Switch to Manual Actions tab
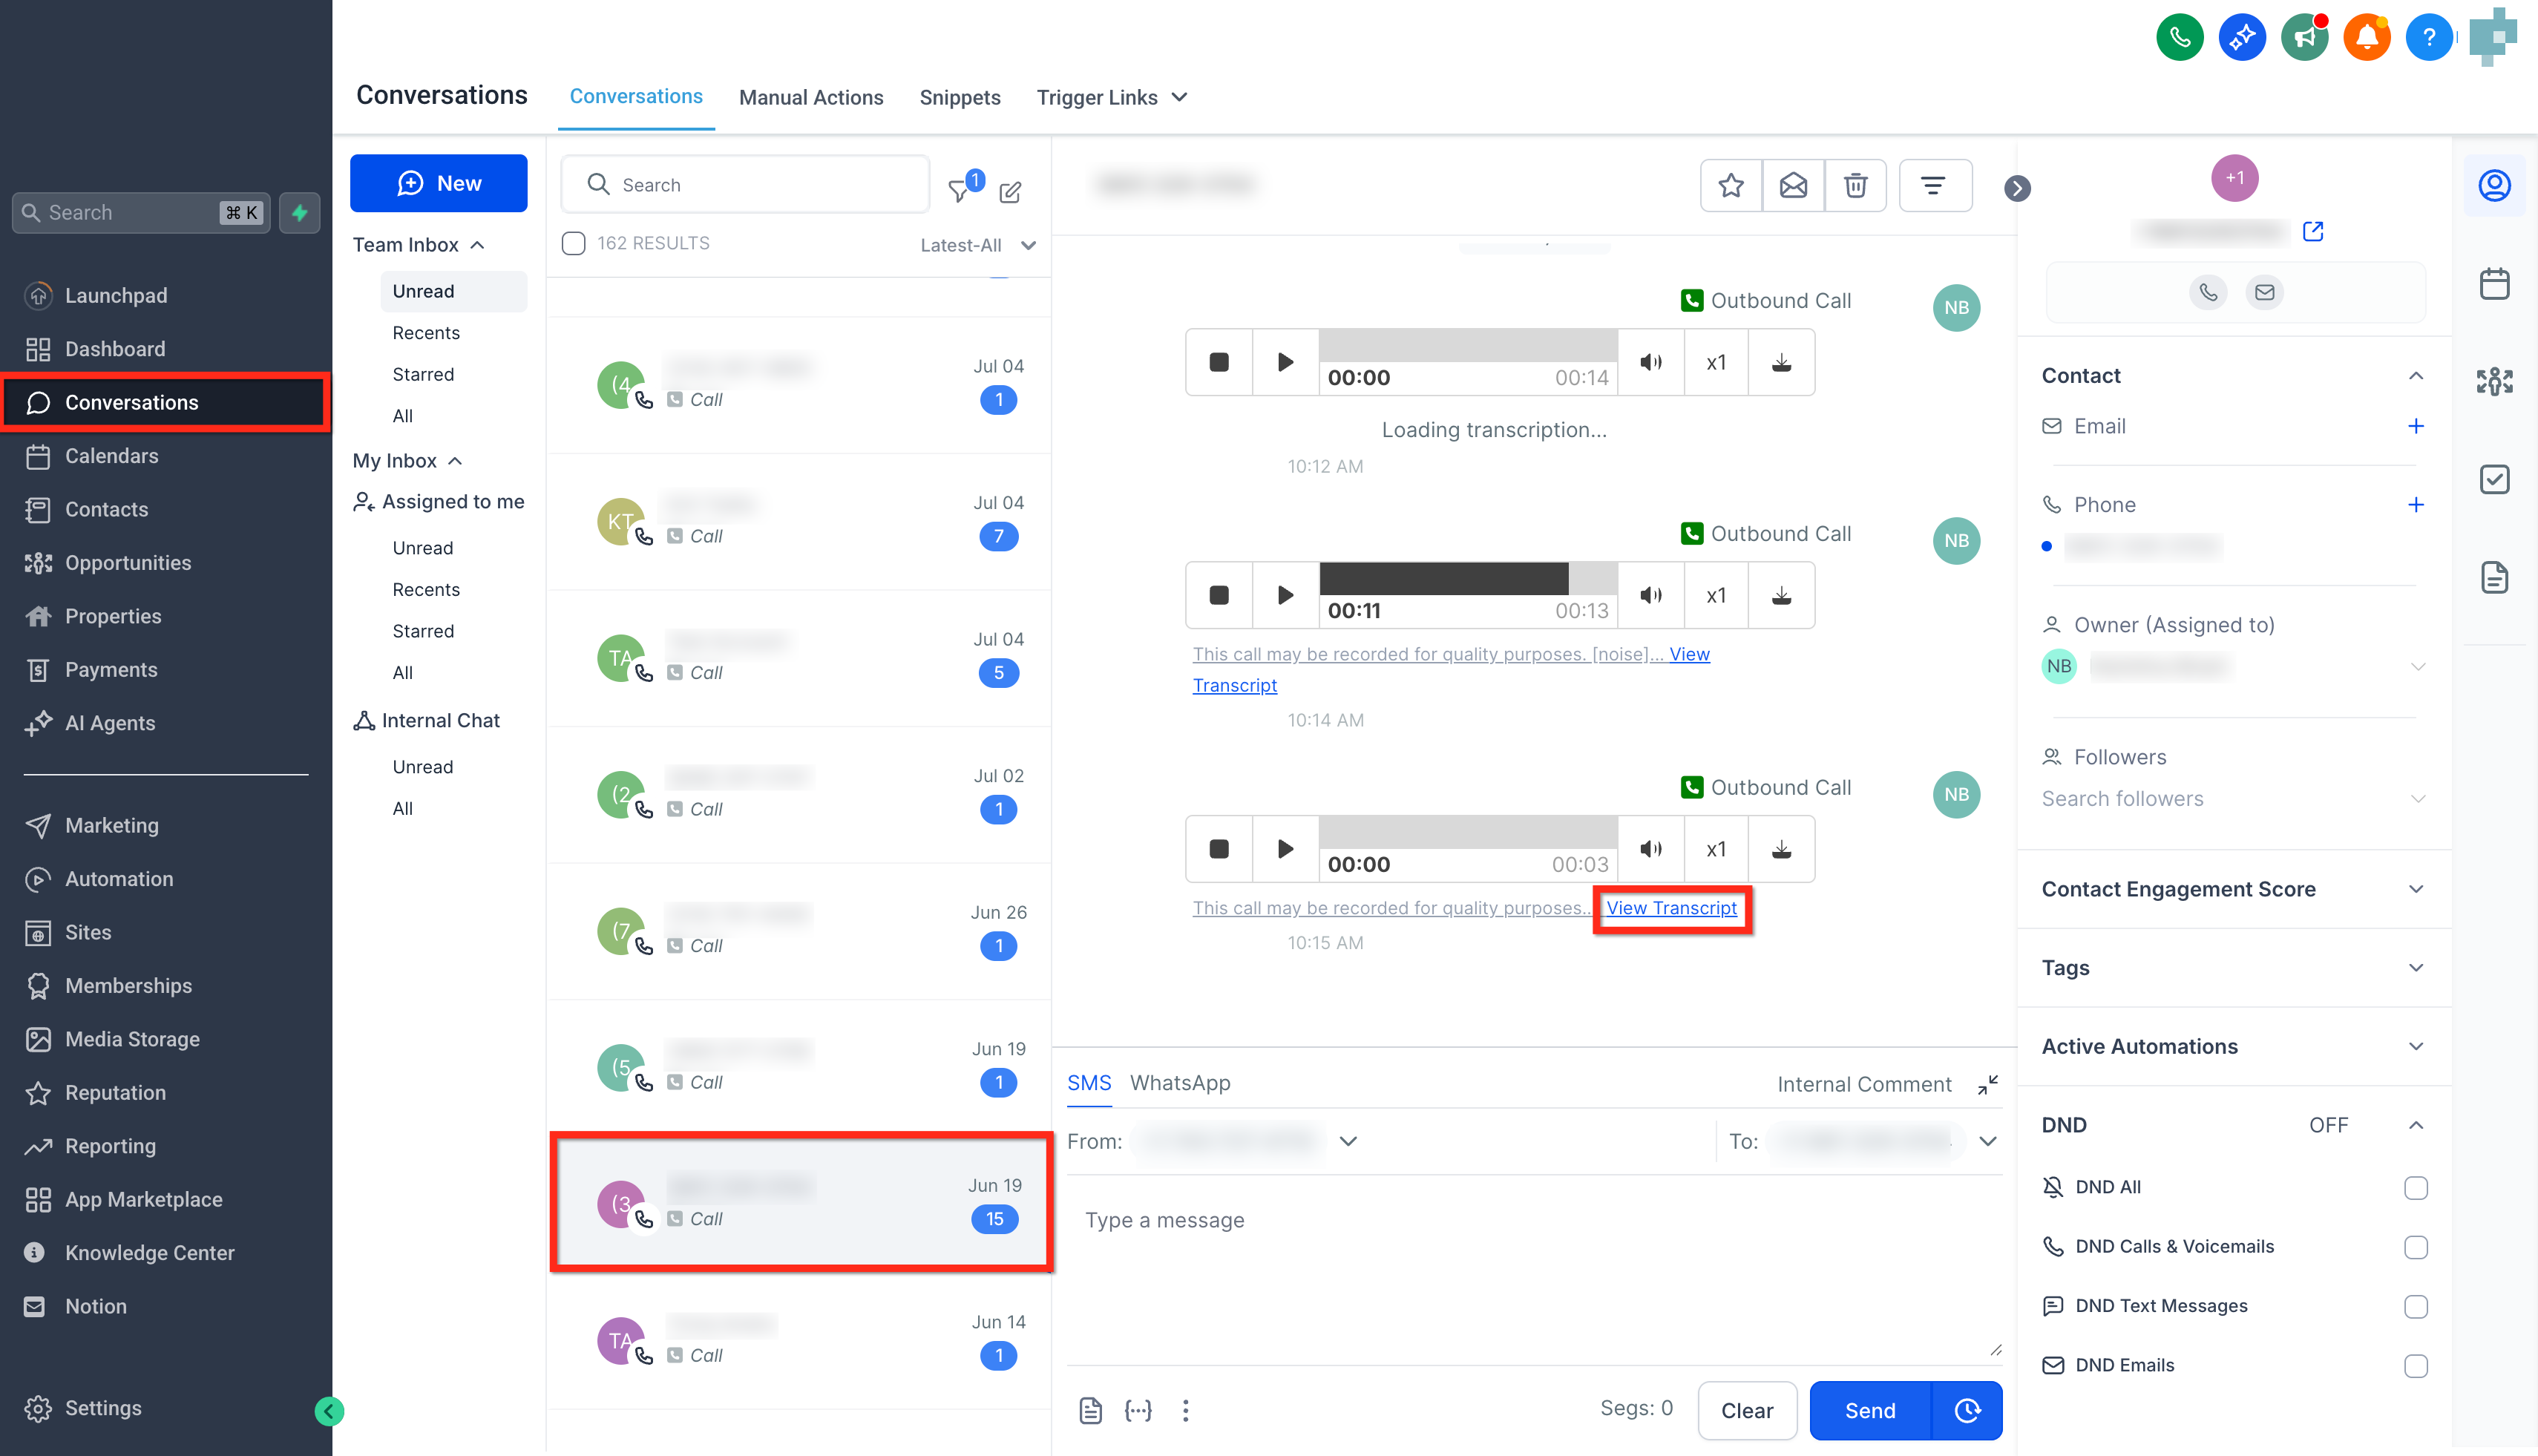Image resolution: width=2538 pixels, height=1456 pixels. pyautogui.click(x=810, y=97)
